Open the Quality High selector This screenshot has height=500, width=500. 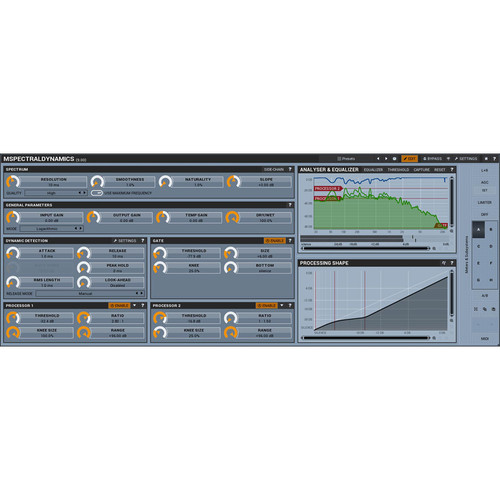point(56,193)
